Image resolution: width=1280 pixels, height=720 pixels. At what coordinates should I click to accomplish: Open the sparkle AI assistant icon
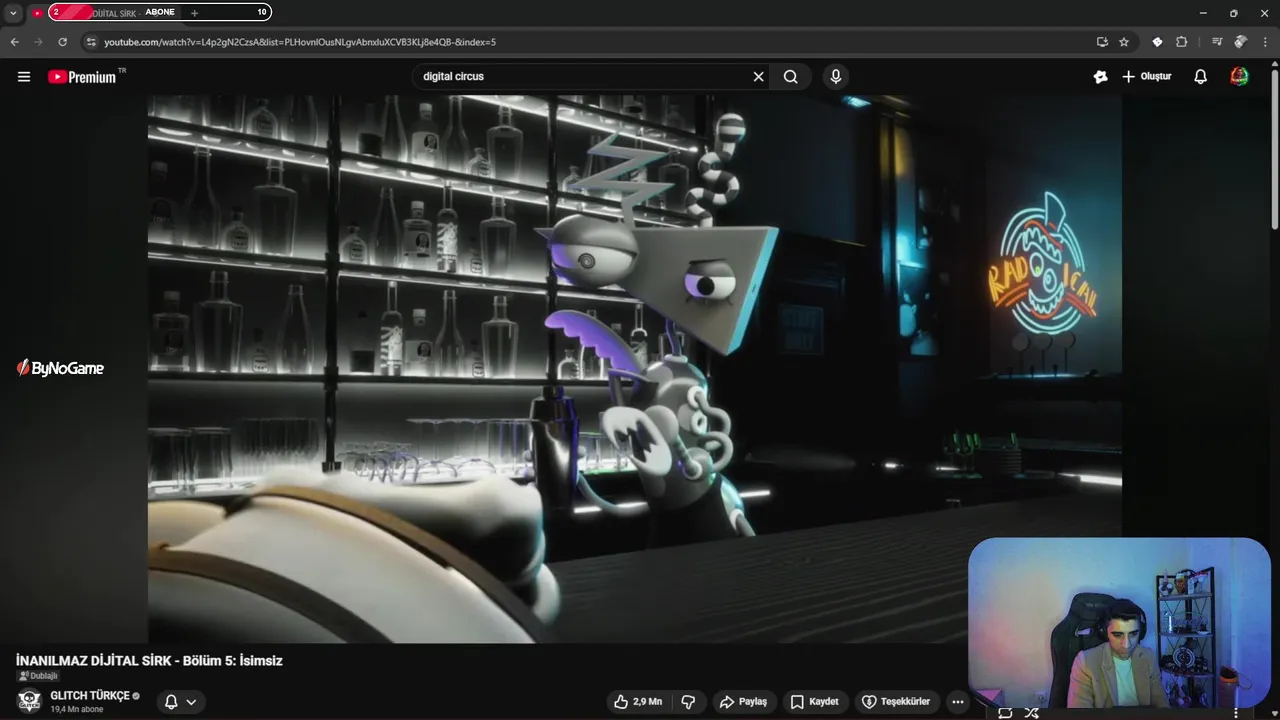1100,77
